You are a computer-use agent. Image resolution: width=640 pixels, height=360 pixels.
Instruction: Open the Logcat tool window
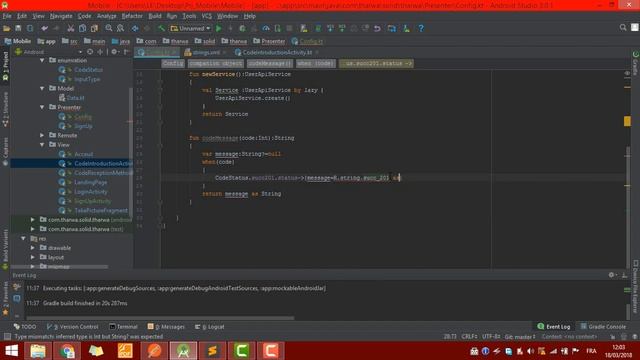pos(210,327)
